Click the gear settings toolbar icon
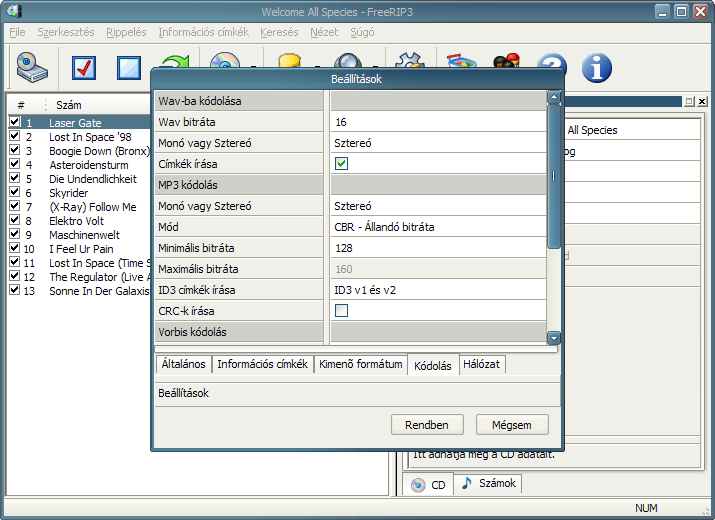Screen dimensions: 715x520 click(409, 60)
